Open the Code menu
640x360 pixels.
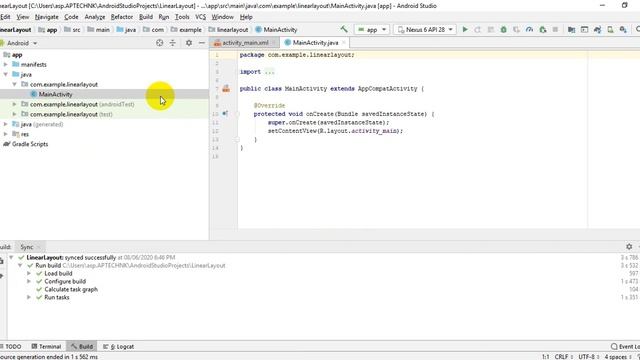point(71,17)
